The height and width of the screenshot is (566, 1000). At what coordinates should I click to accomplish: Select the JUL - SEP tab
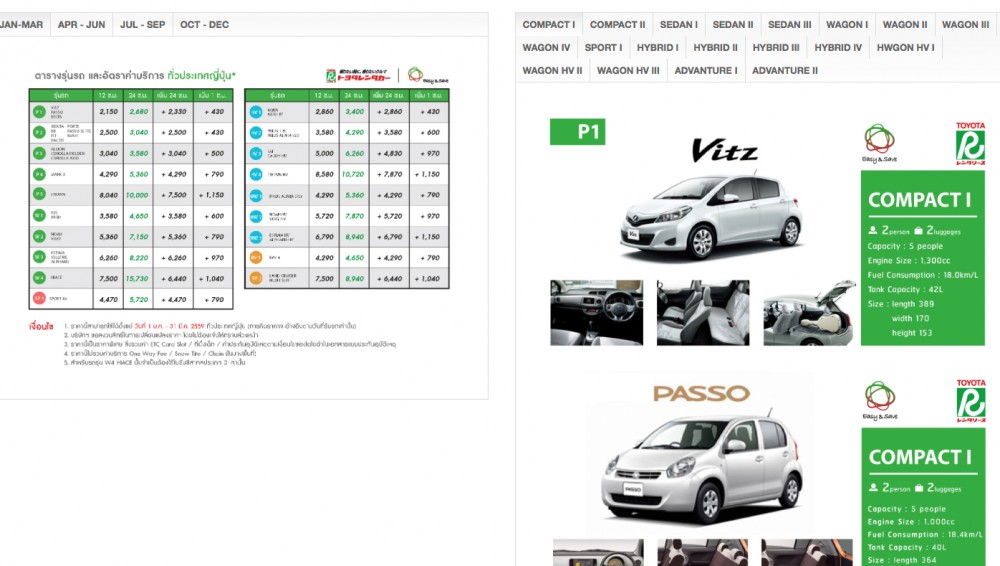[142, 24]
